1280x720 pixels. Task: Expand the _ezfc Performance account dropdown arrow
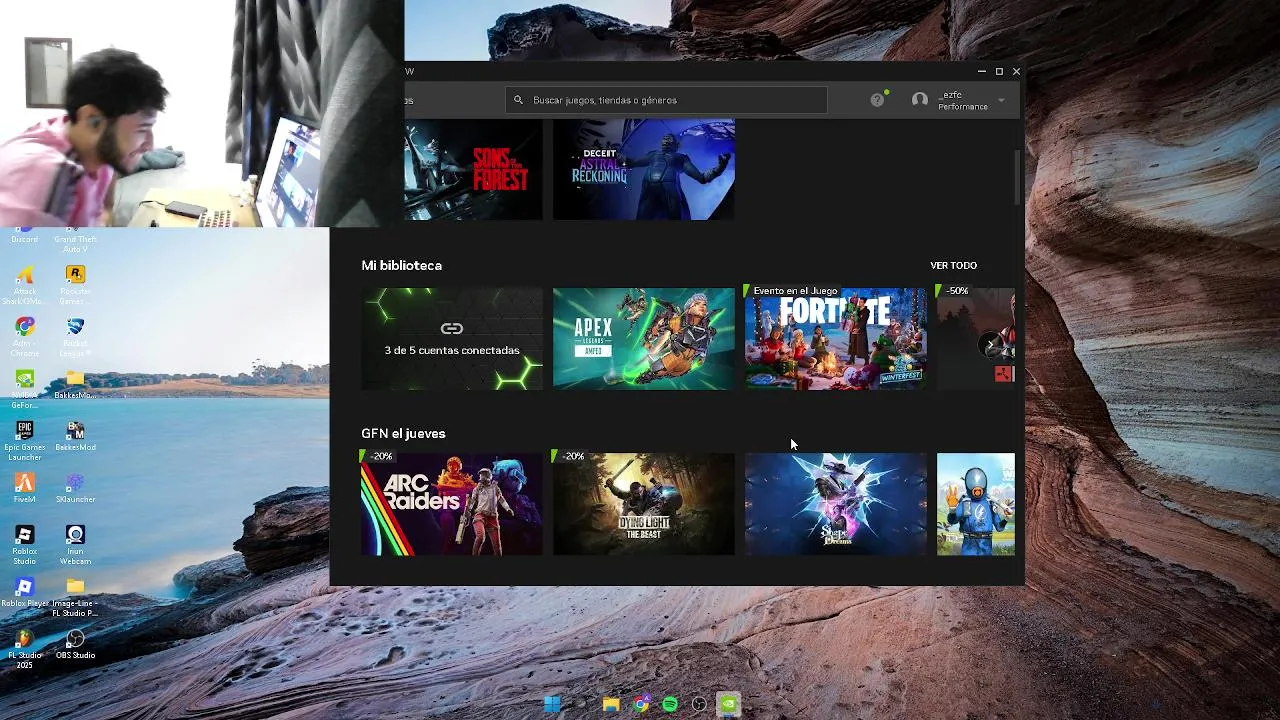point(1001,100)
